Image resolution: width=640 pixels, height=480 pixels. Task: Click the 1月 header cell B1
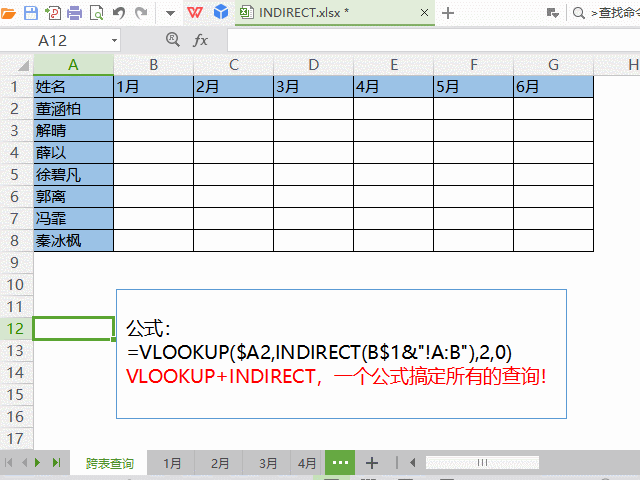pos(153,87)
